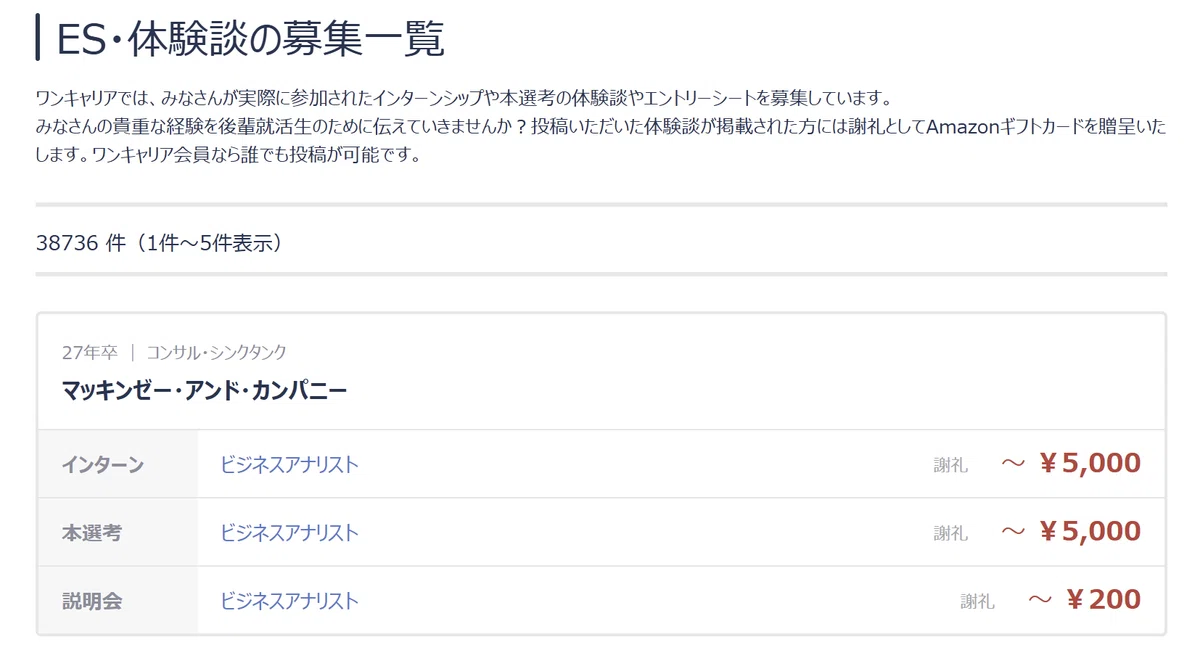Click the ¥5,000 reward in 本選考 row

coord(1089,531)
